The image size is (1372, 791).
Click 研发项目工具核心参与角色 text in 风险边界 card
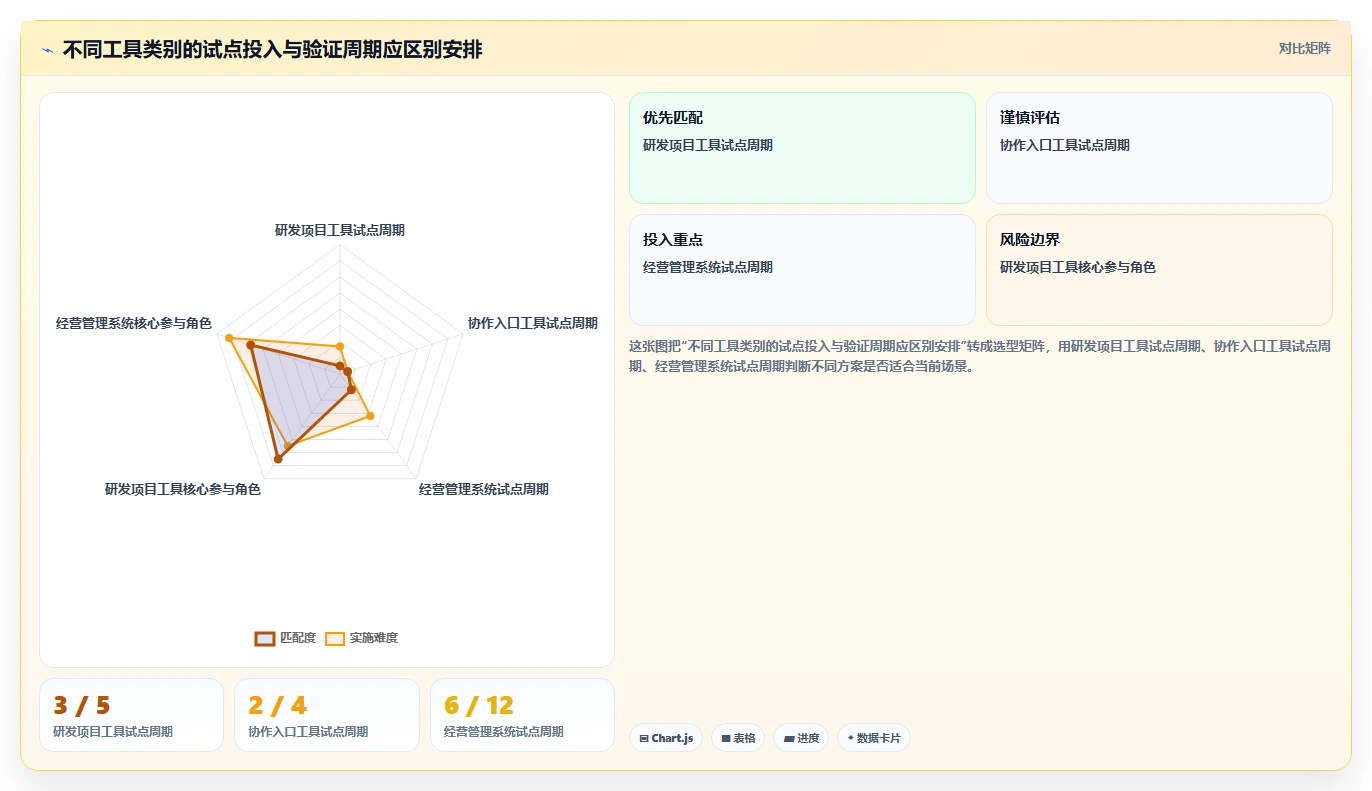point(1078,267)
